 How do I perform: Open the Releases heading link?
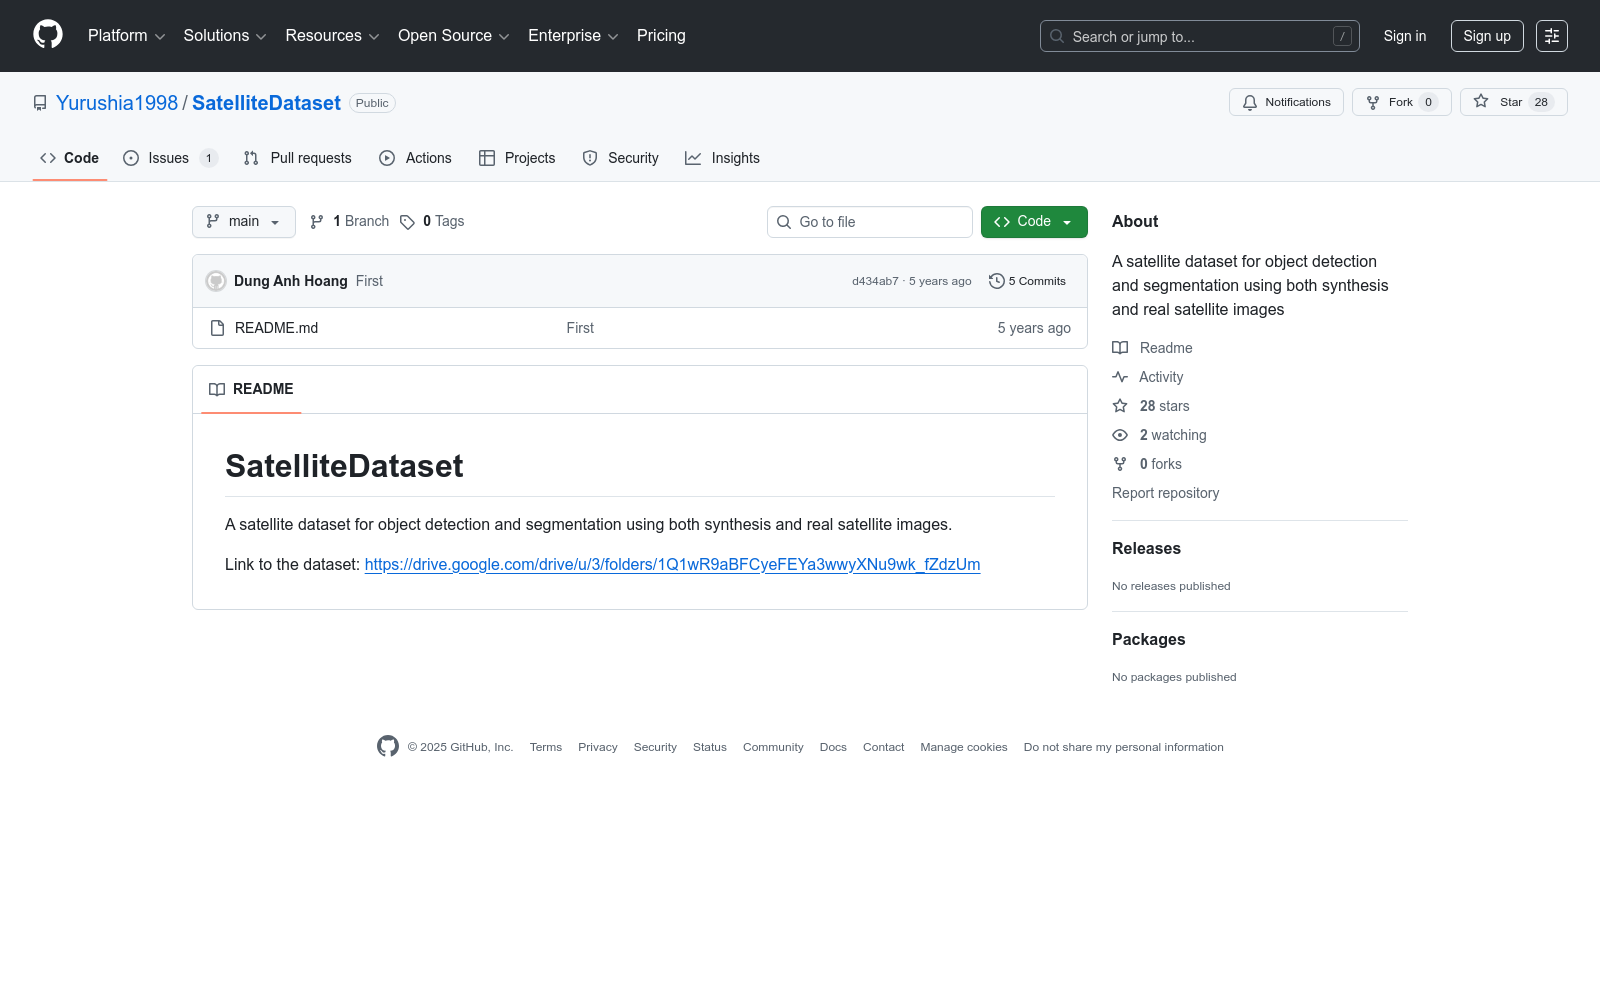coord(1146,548)
